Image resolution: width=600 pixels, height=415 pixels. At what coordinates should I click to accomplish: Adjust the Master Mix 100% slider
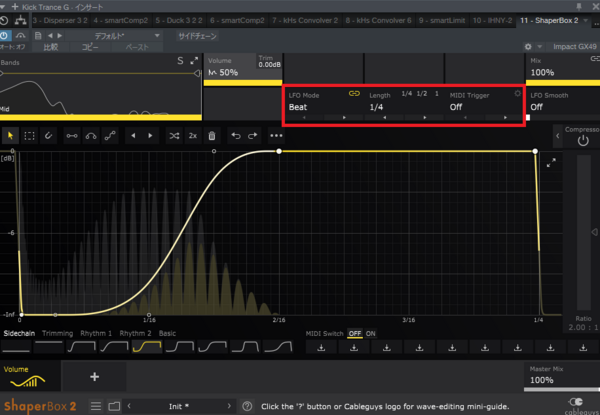(x=560, y=381)
